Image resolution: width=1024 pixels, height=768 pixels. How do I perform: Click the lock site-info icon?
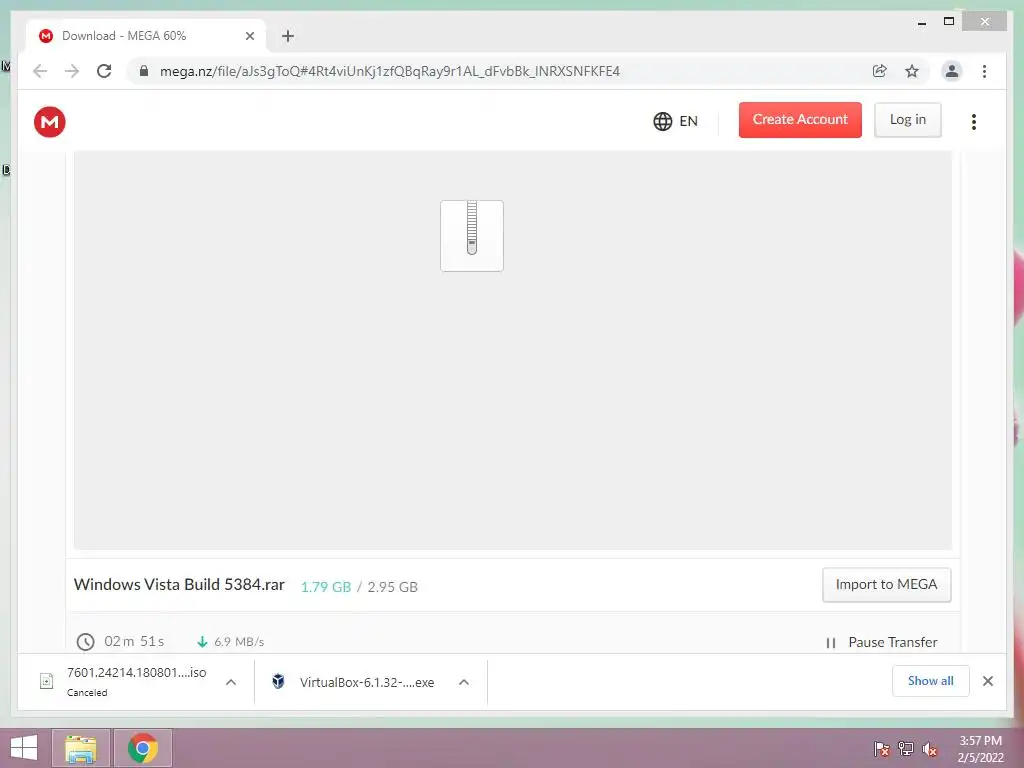[144, 71]
